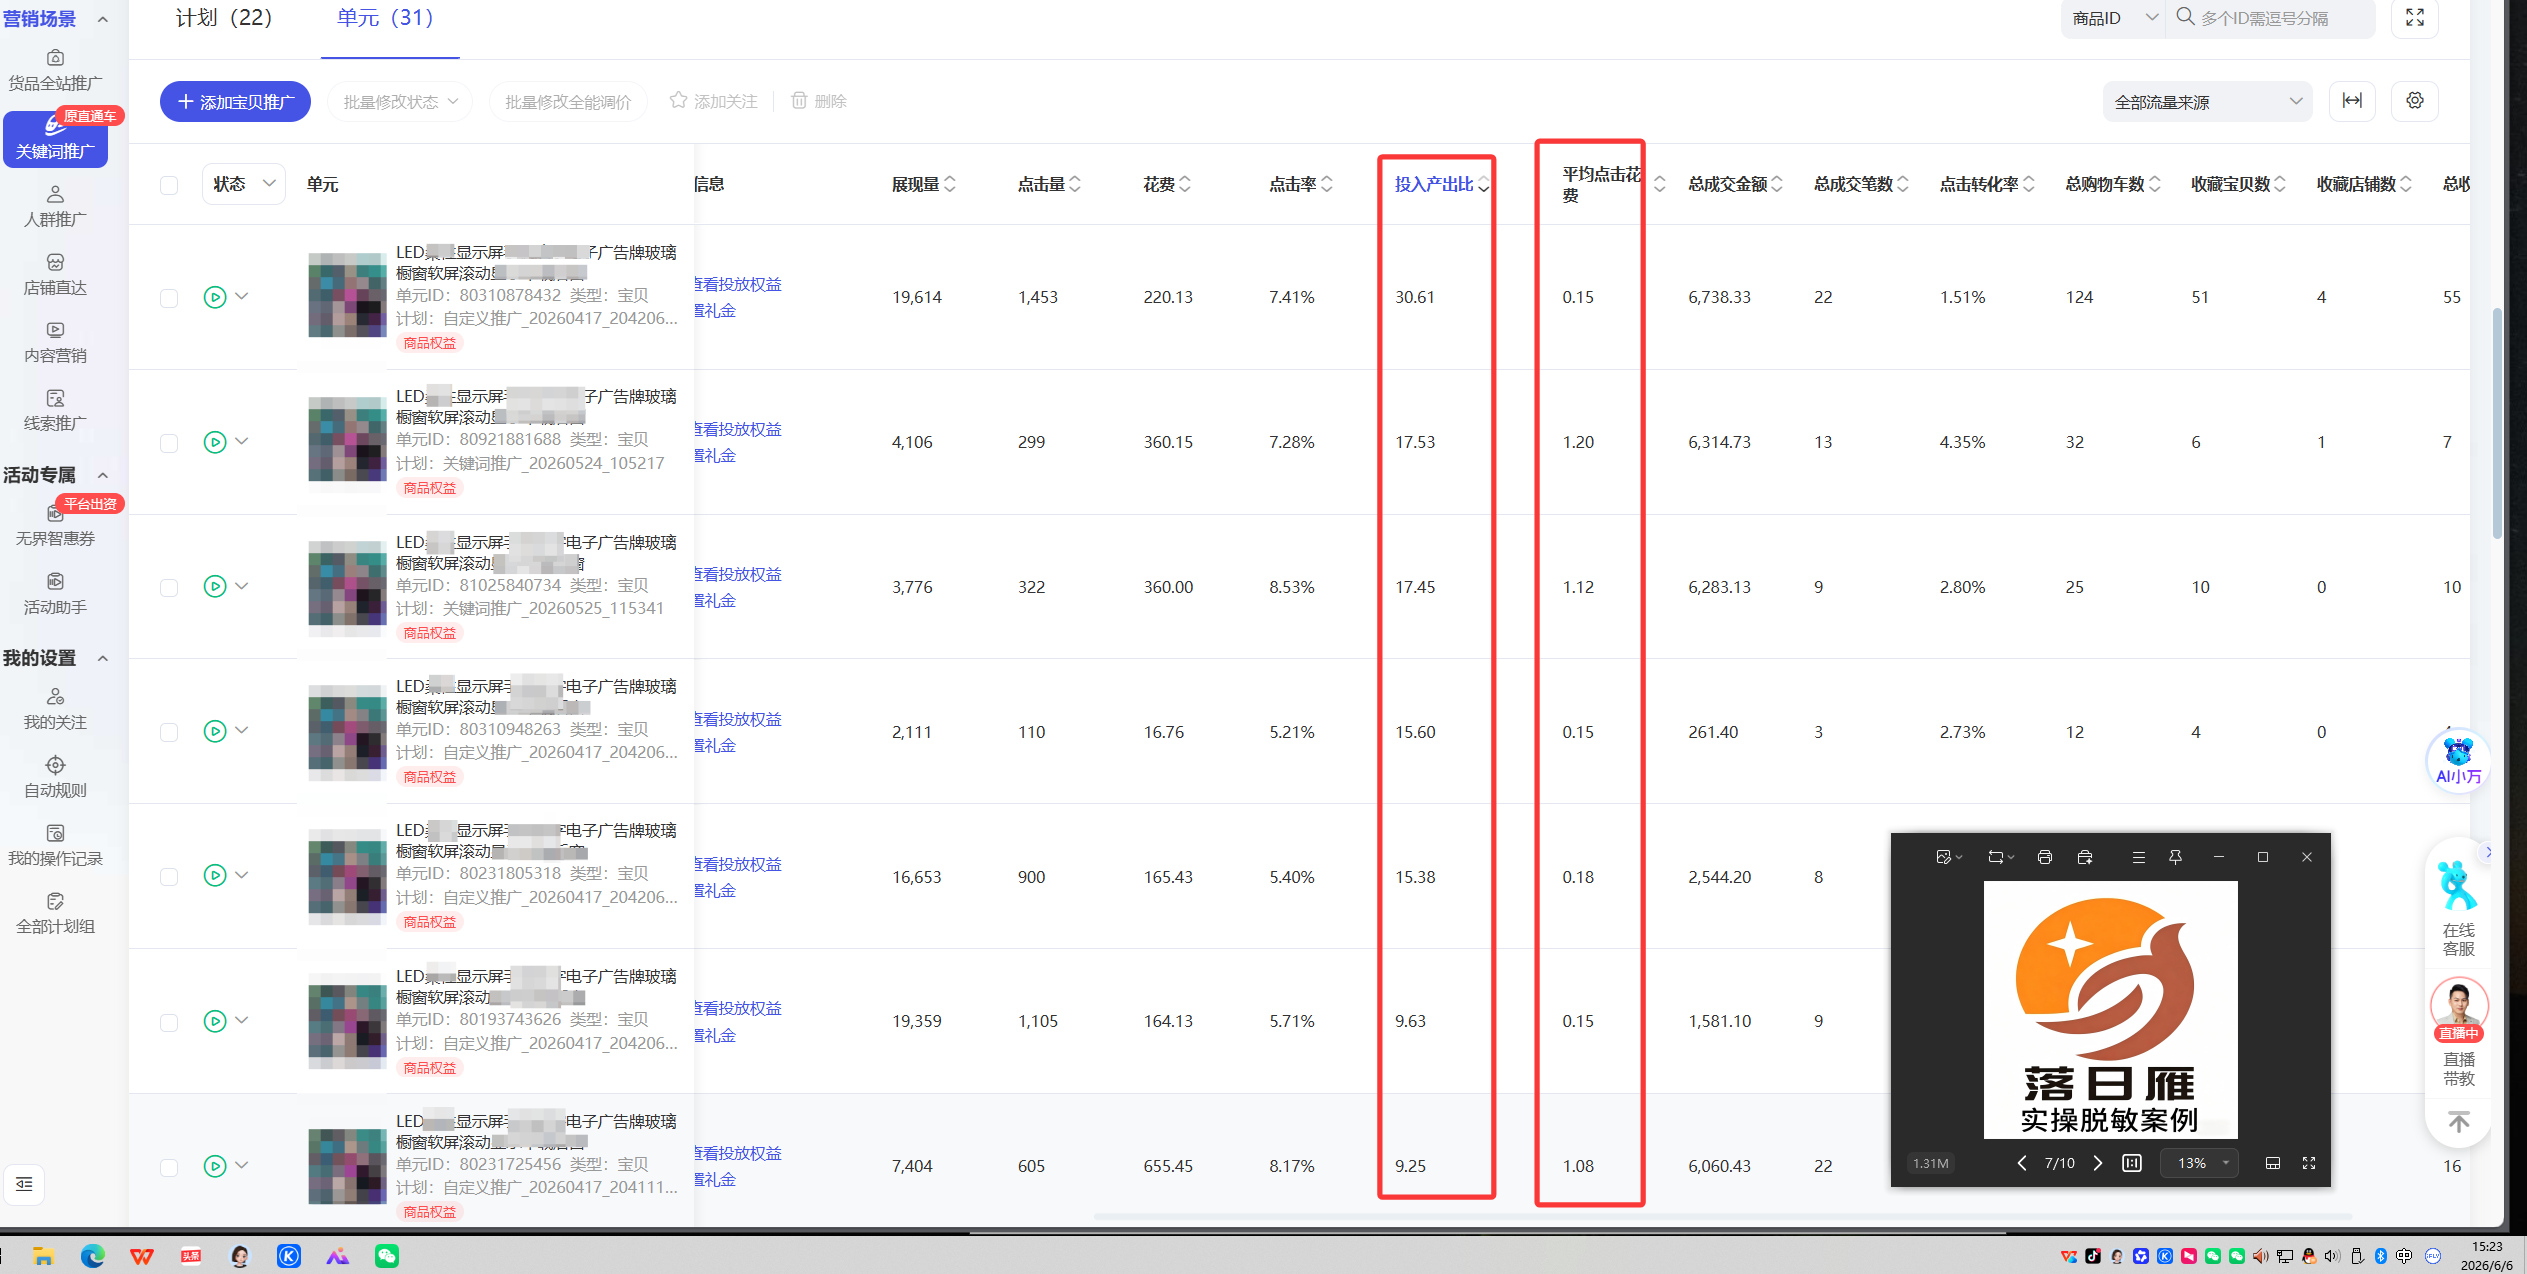Switch to the 单元 (31) tab
This screenshot has width=2527, height=1274.
[x=385, y=18]
